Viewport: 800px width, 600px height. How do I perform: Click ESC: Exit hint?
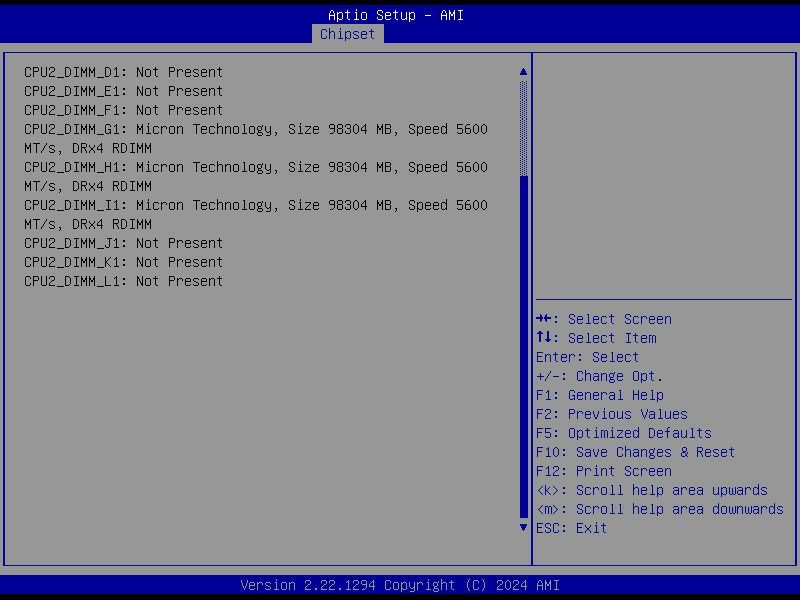point(571,528)
